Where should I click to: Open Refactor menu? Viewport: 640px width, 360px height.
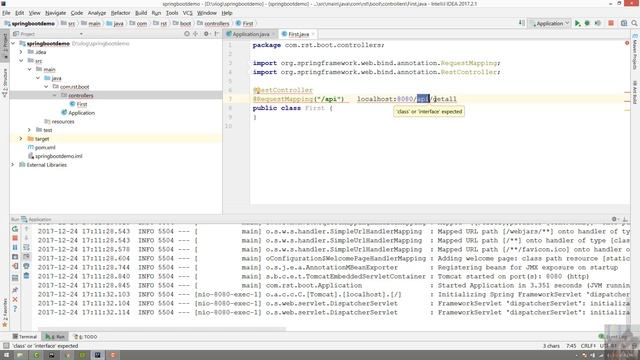coord(120,13)
